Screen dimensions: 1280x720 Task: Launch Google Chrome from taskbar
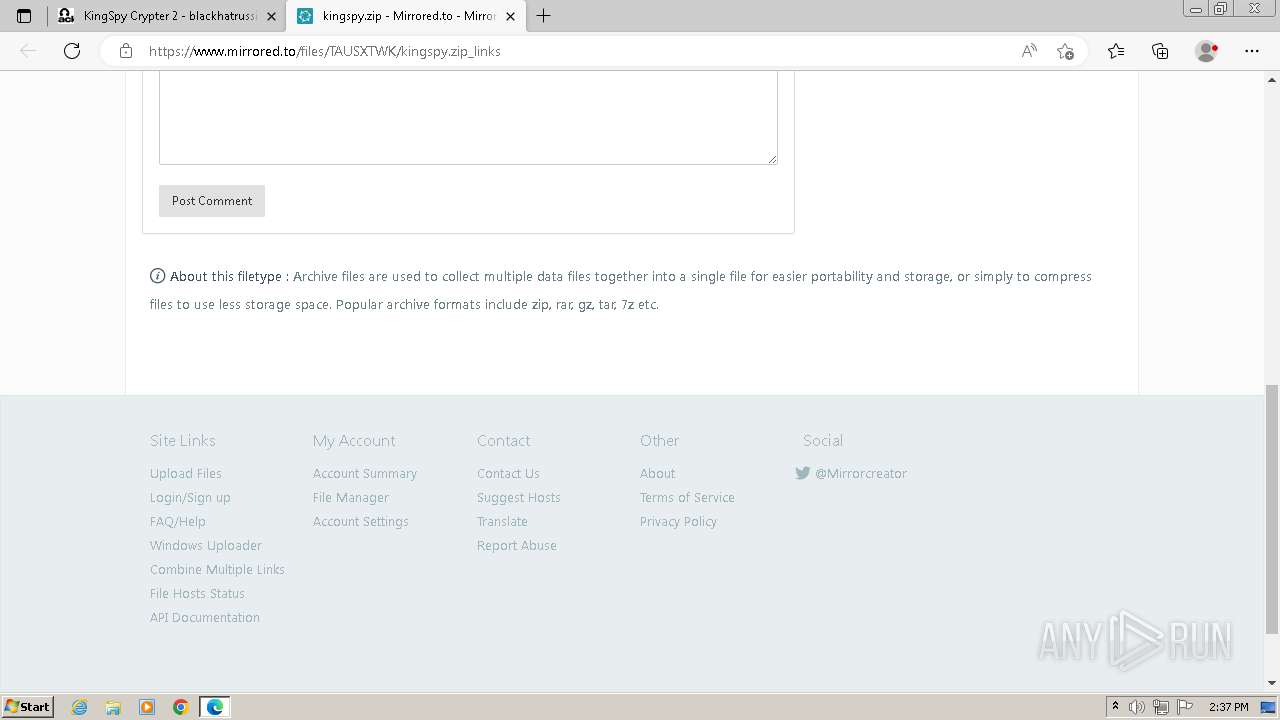tap(181, 707)
